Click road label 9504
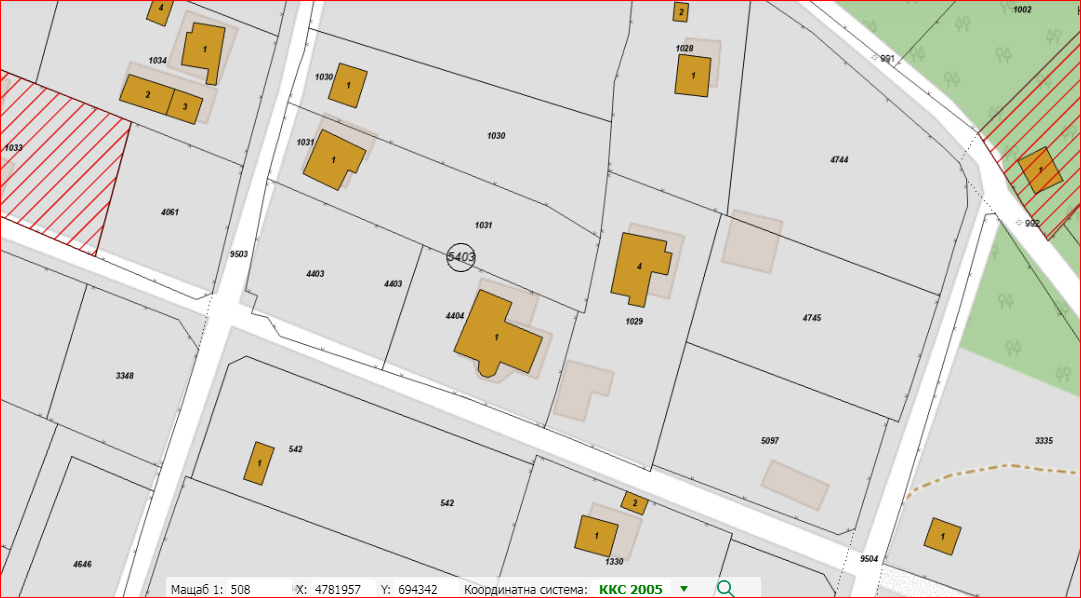The image size is (1081, 598). point(868,559)
